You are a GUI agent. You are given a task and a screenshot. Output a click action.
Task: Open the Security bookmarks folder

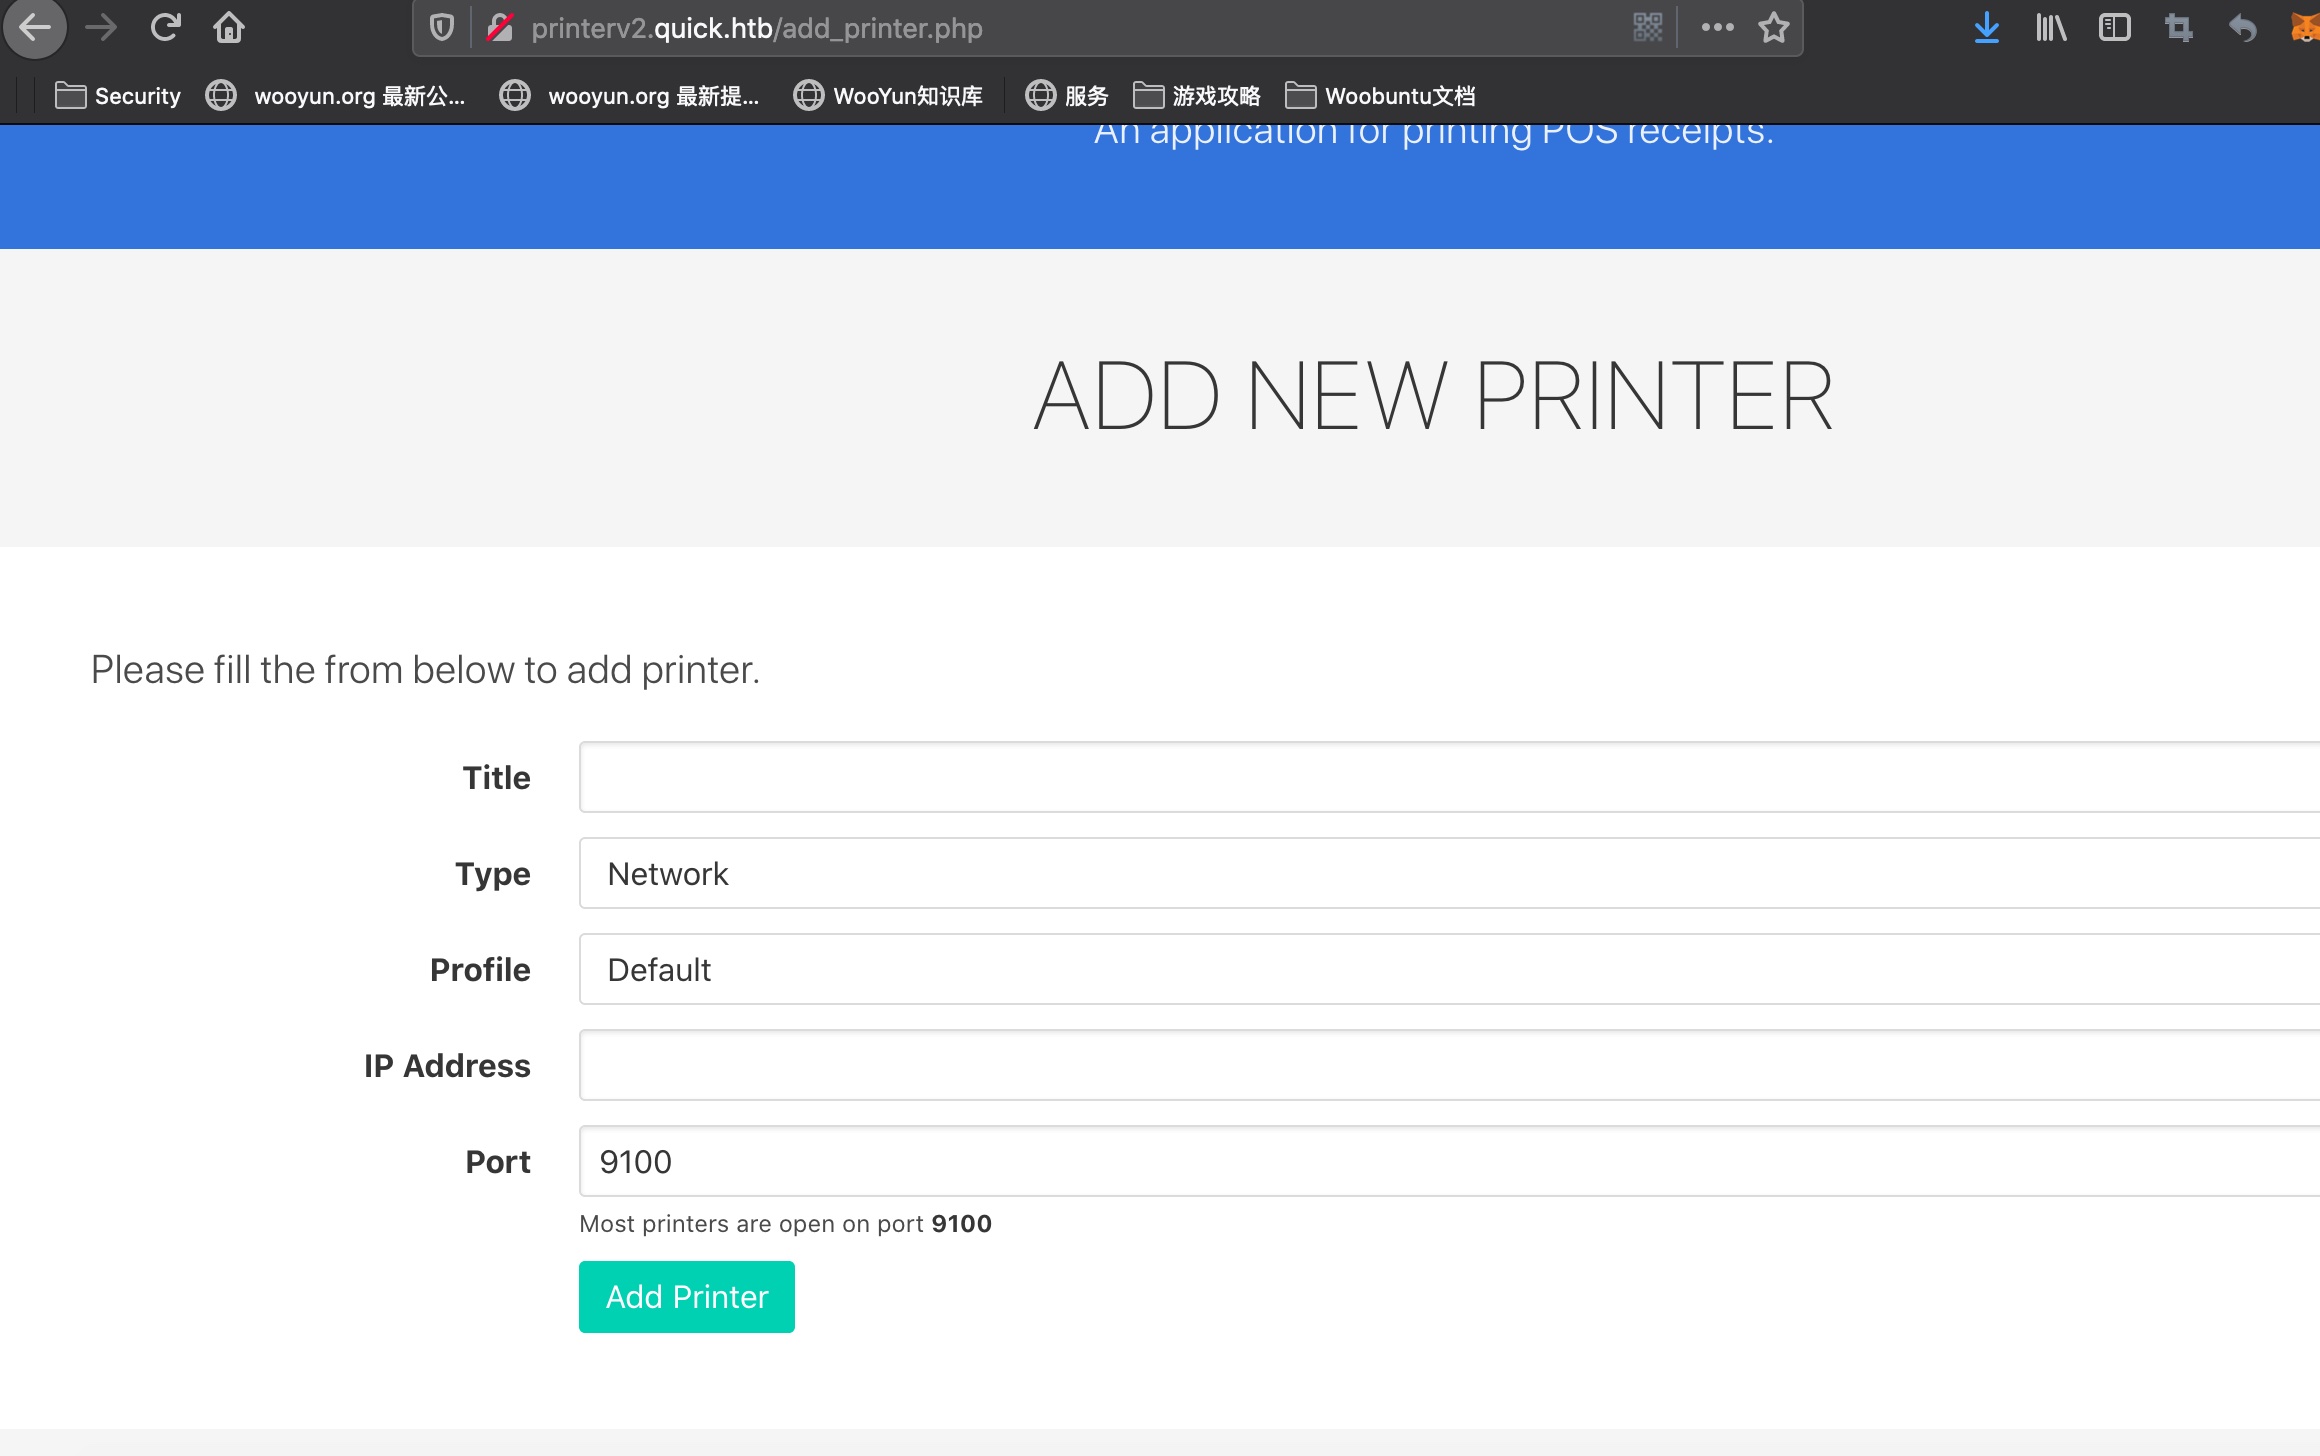point(118,96)
